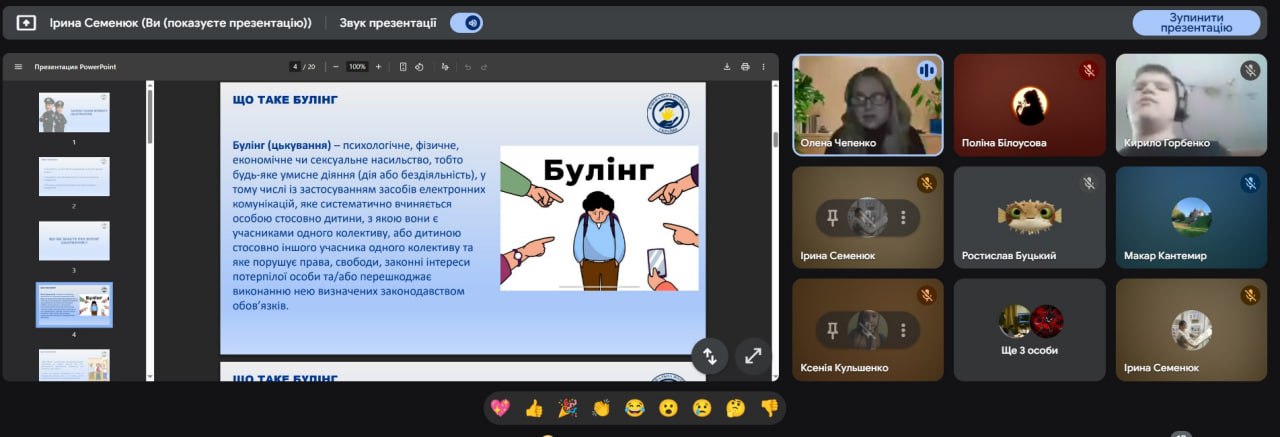The image size is (1280, 437).
Task: Toggle the Звук презентації switch
Action: (466, 22)
